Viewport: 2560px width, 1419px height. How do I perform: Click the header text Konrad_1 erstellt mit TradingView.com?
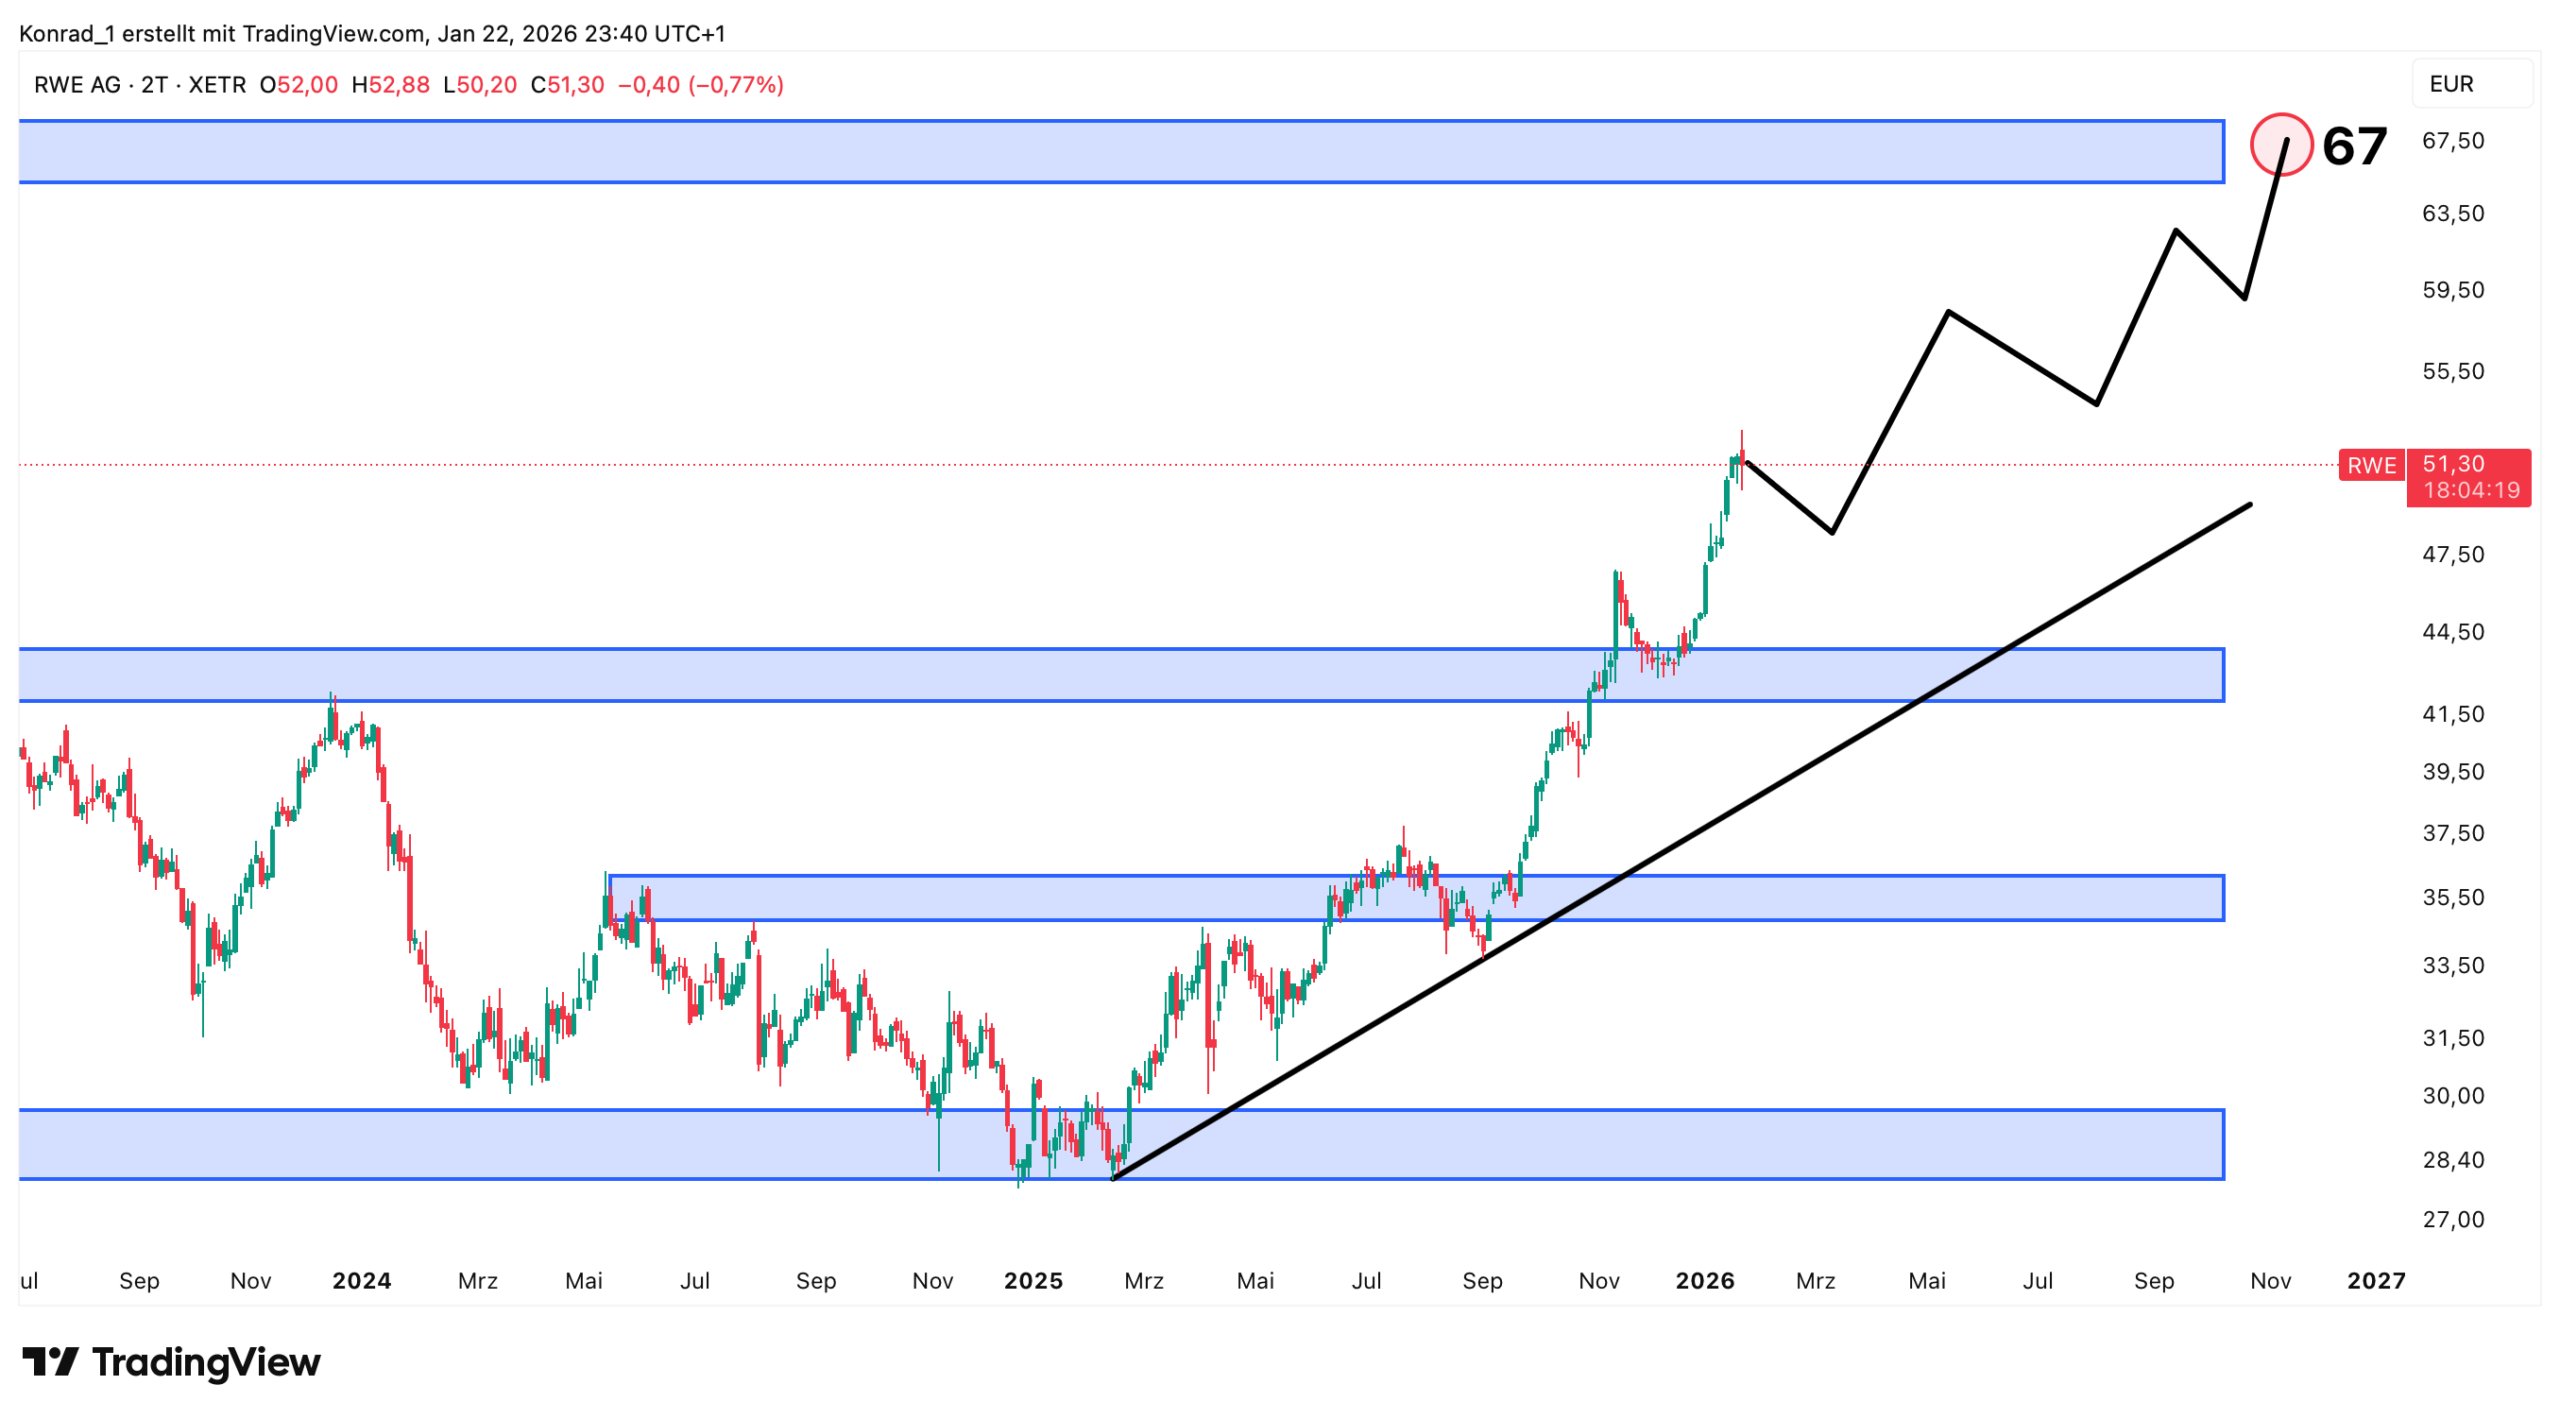(222, 33)
